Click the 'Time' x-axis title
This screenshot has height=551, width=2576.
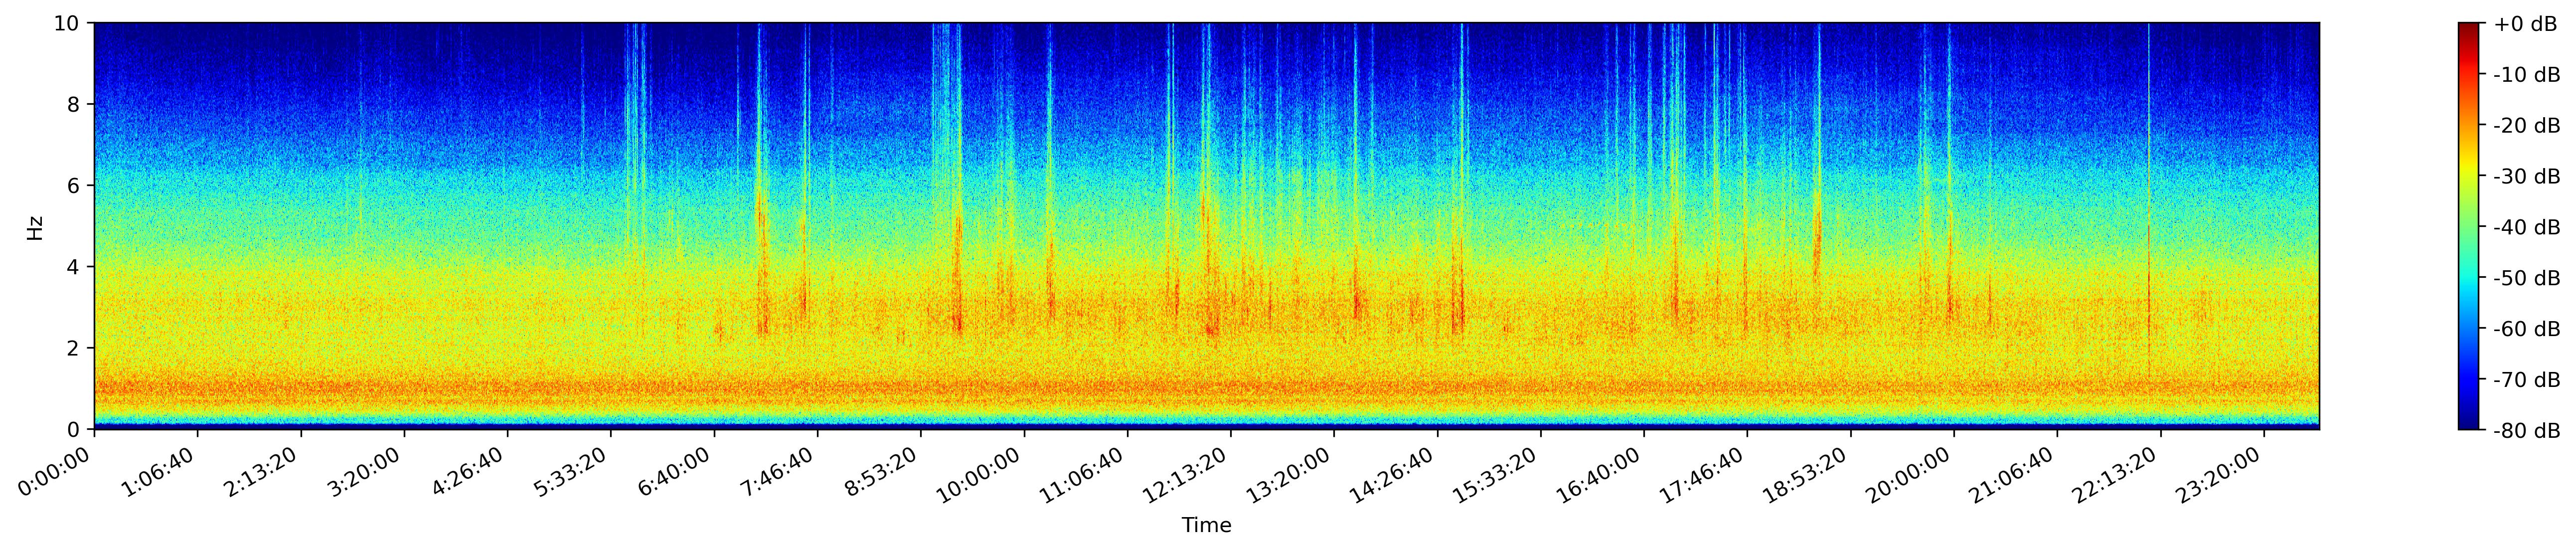coord(1206,525)
